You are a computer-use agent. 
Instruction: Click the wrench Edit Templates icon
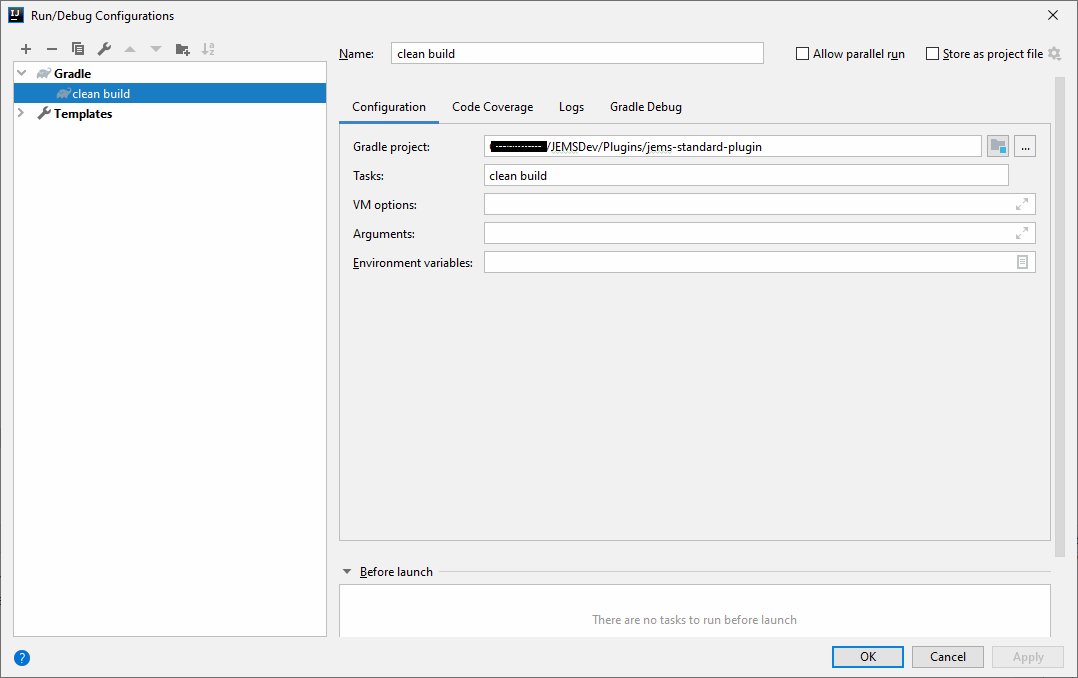pyautogui.click(x=104, y=49)
